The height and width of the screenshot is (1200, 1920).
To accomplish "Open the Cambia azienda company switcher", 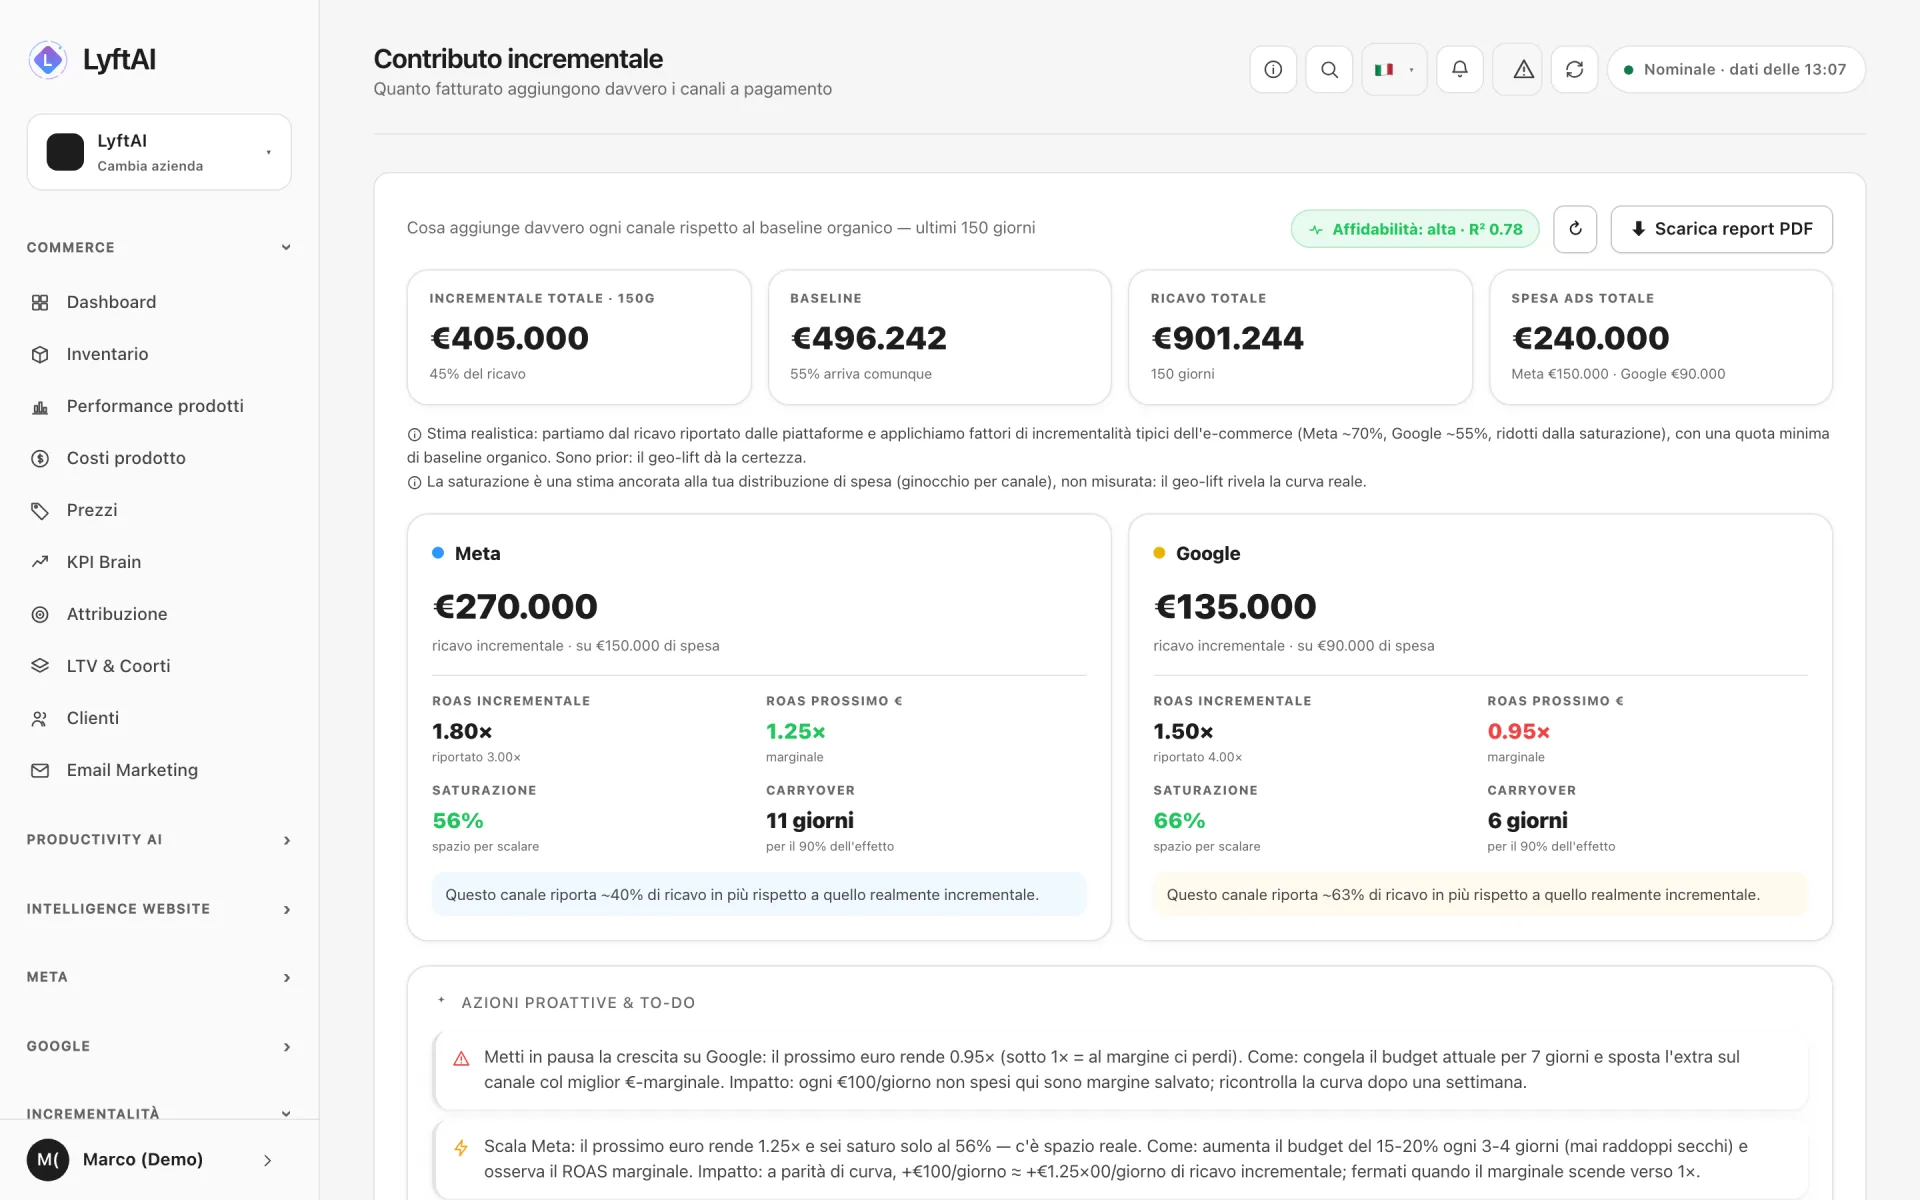I will point(159,152).
